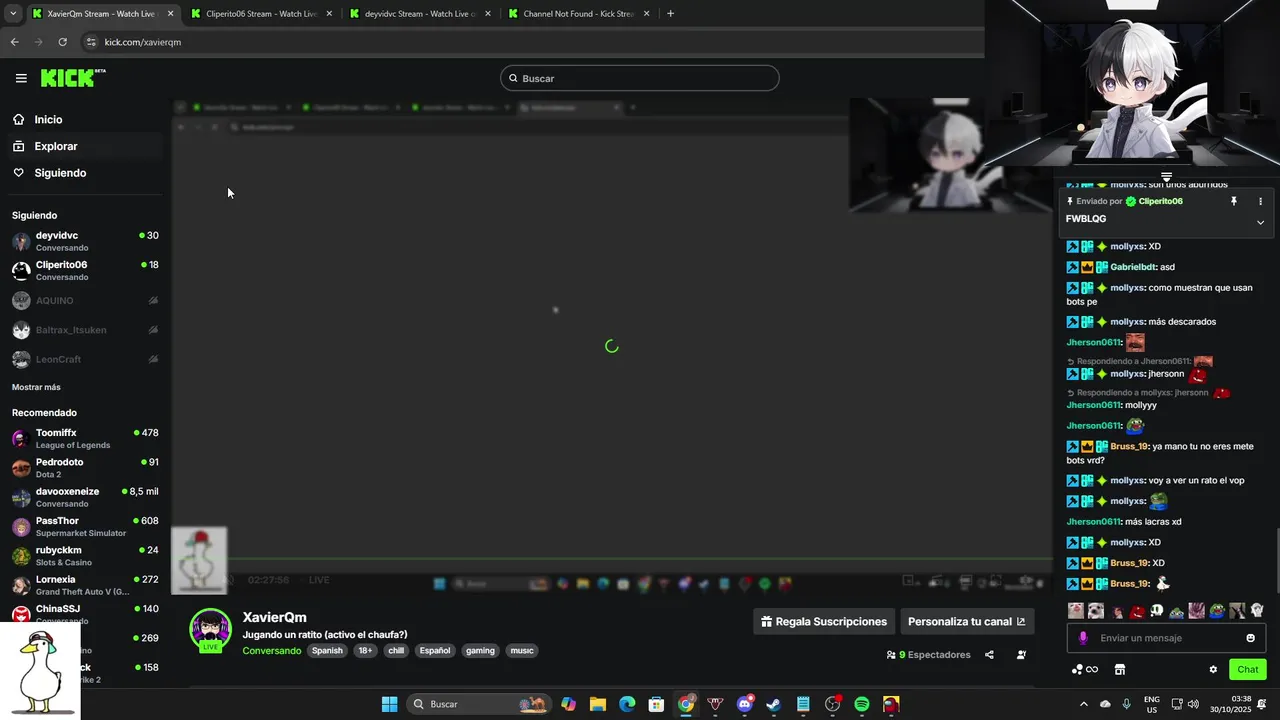Open chat settings gear
The image size is (1280, 720).
pyautogui.click(x=1213, y=670)
